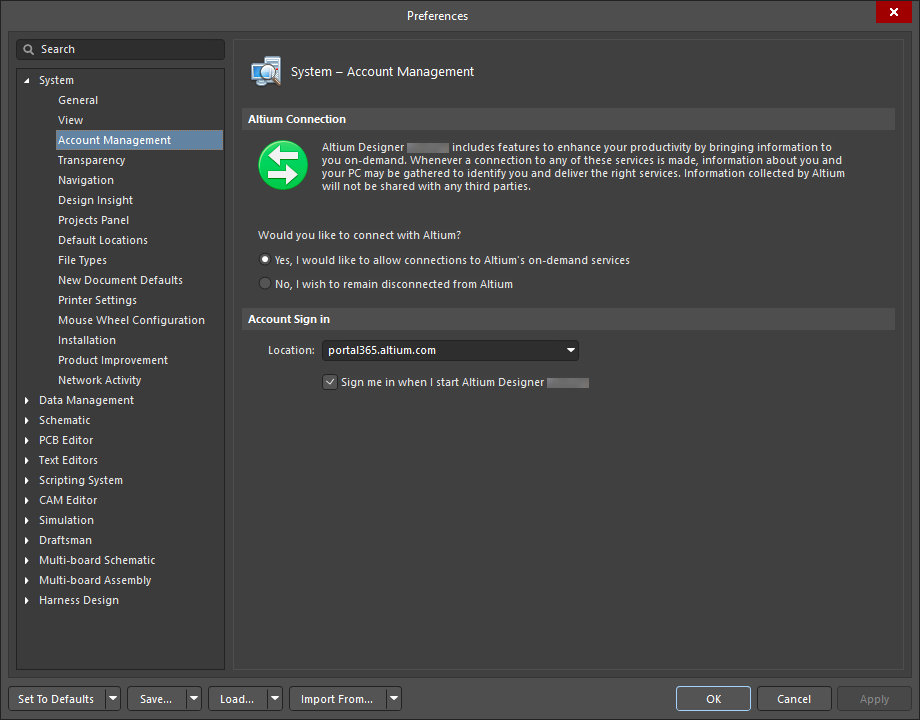The image size is (920, 720).
Task: Expand the Harness Design tree node
Action: [26, 600]
